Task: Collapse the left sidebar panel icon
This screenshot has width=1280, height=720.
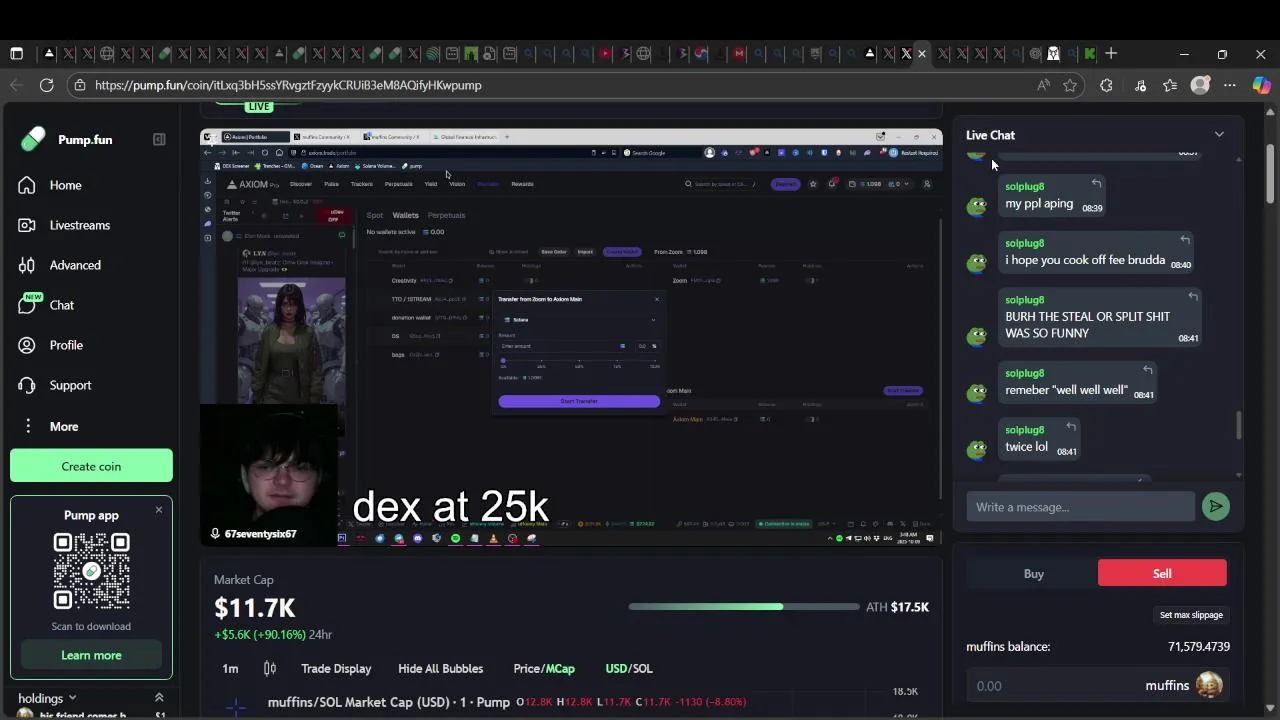Action: coord(159,139)
